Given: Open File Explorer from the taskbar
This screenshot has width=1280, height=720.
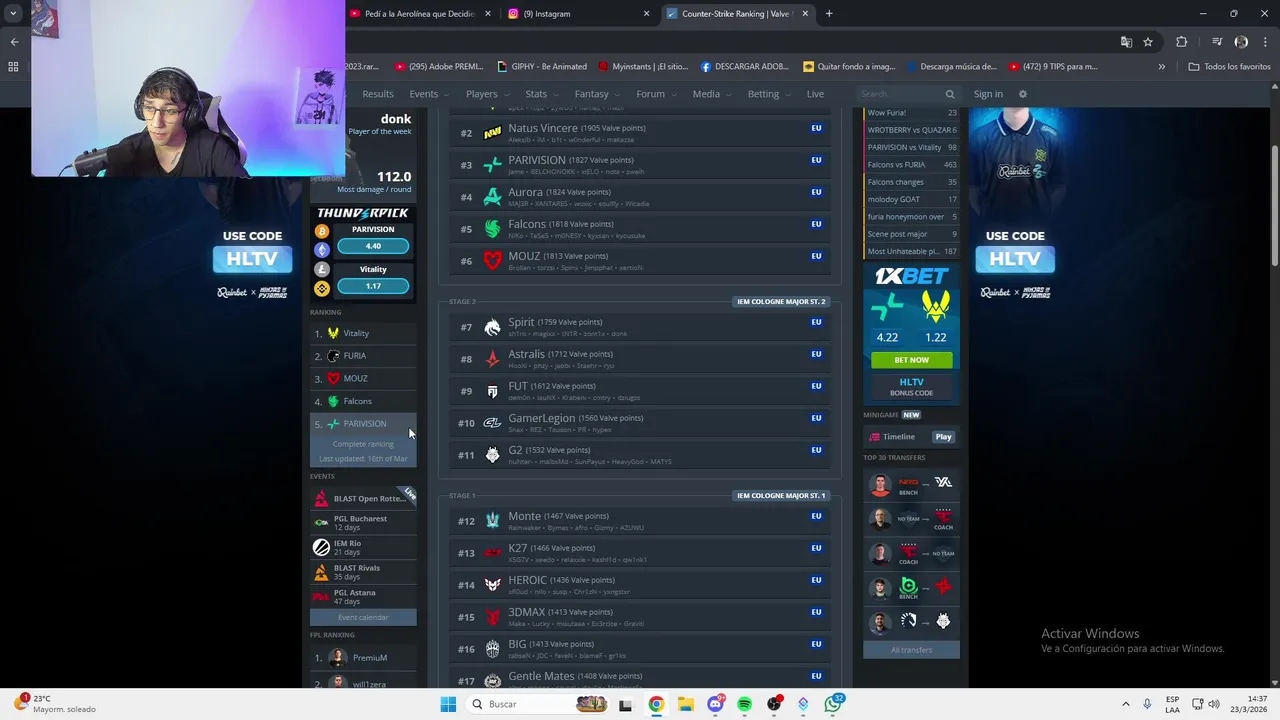Looking at the screenshot, I should coord(685,704).
